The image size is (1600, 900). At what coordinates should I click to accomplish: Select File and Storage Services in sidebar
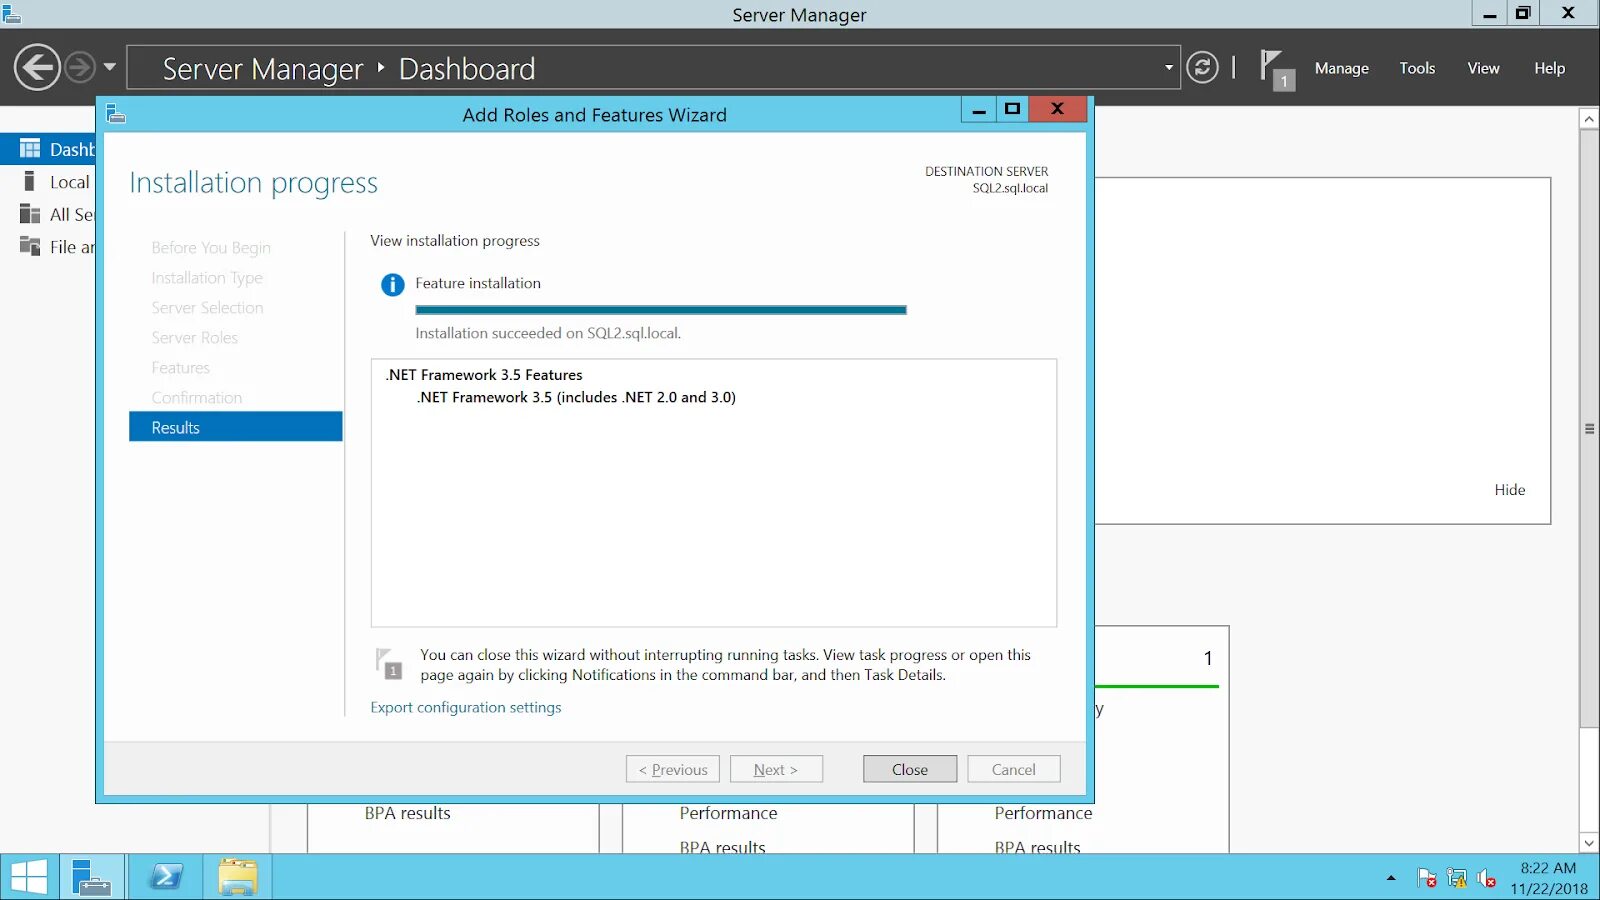coord(48,247)
